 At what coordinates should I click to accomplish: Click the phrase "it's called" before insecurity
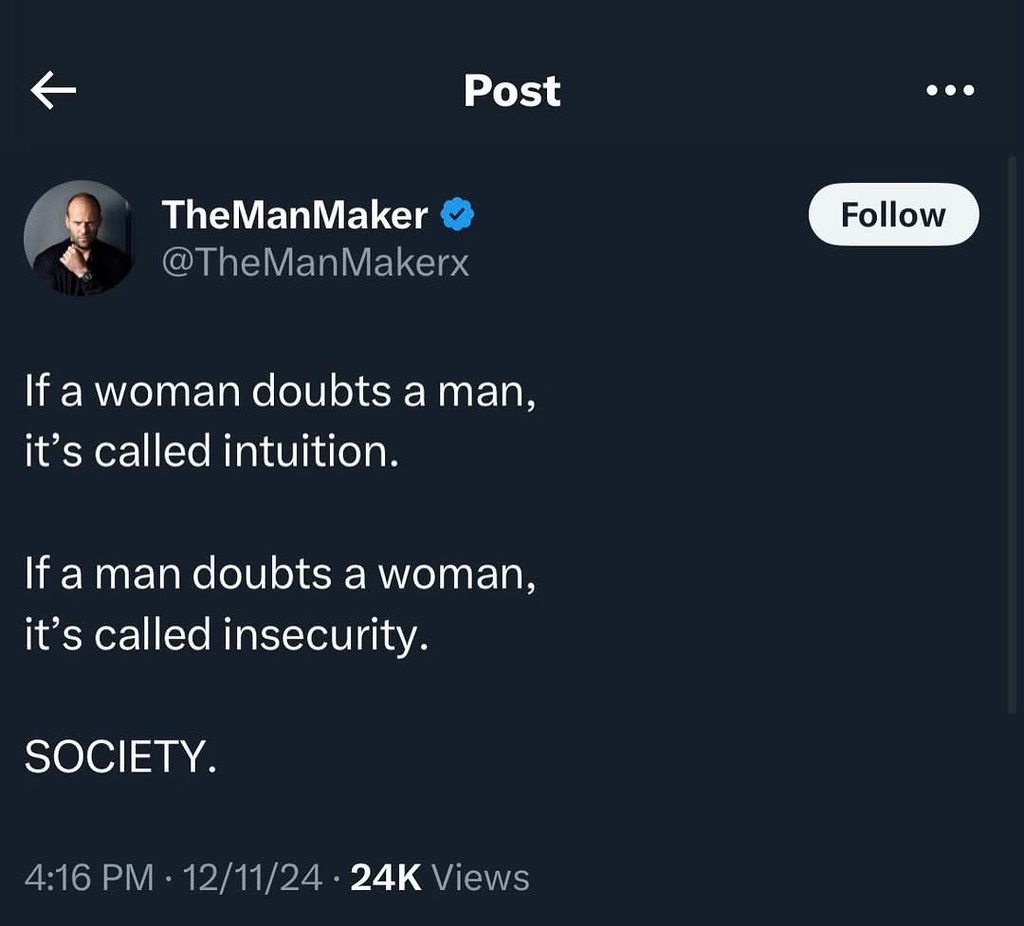click(117, 634)
